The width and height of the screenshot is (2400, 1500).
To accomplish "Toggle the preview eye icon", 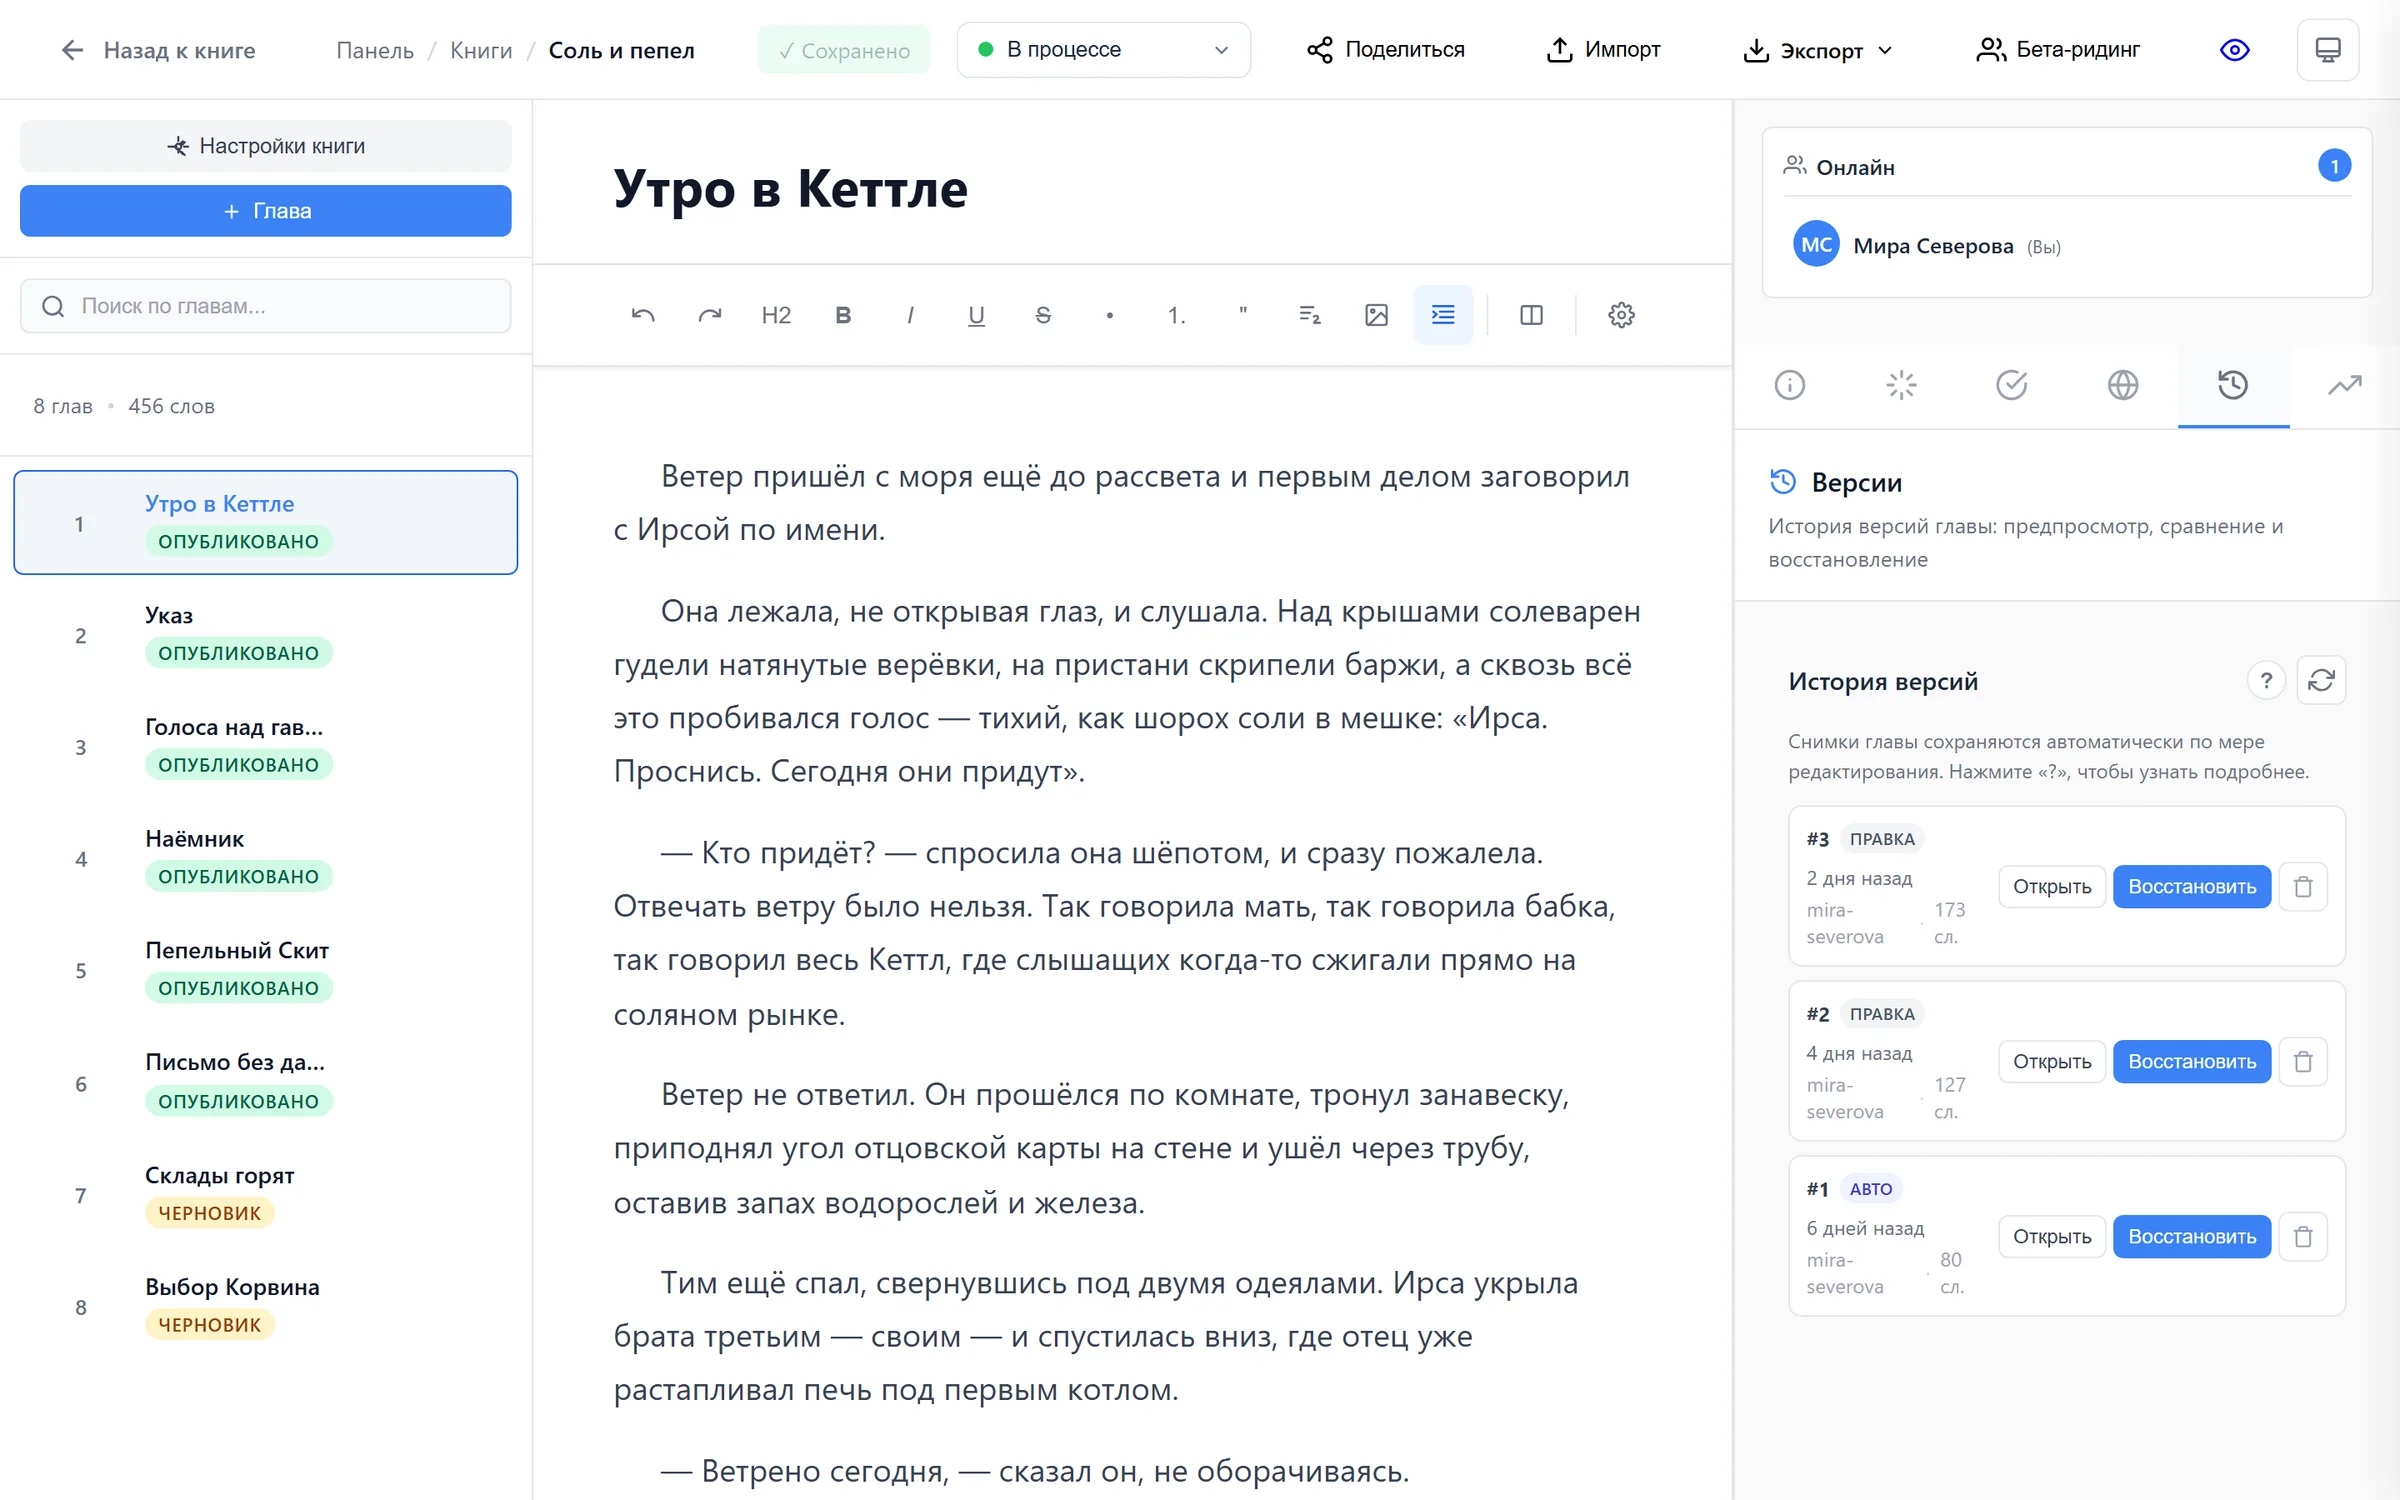I will coord(2235,50).
